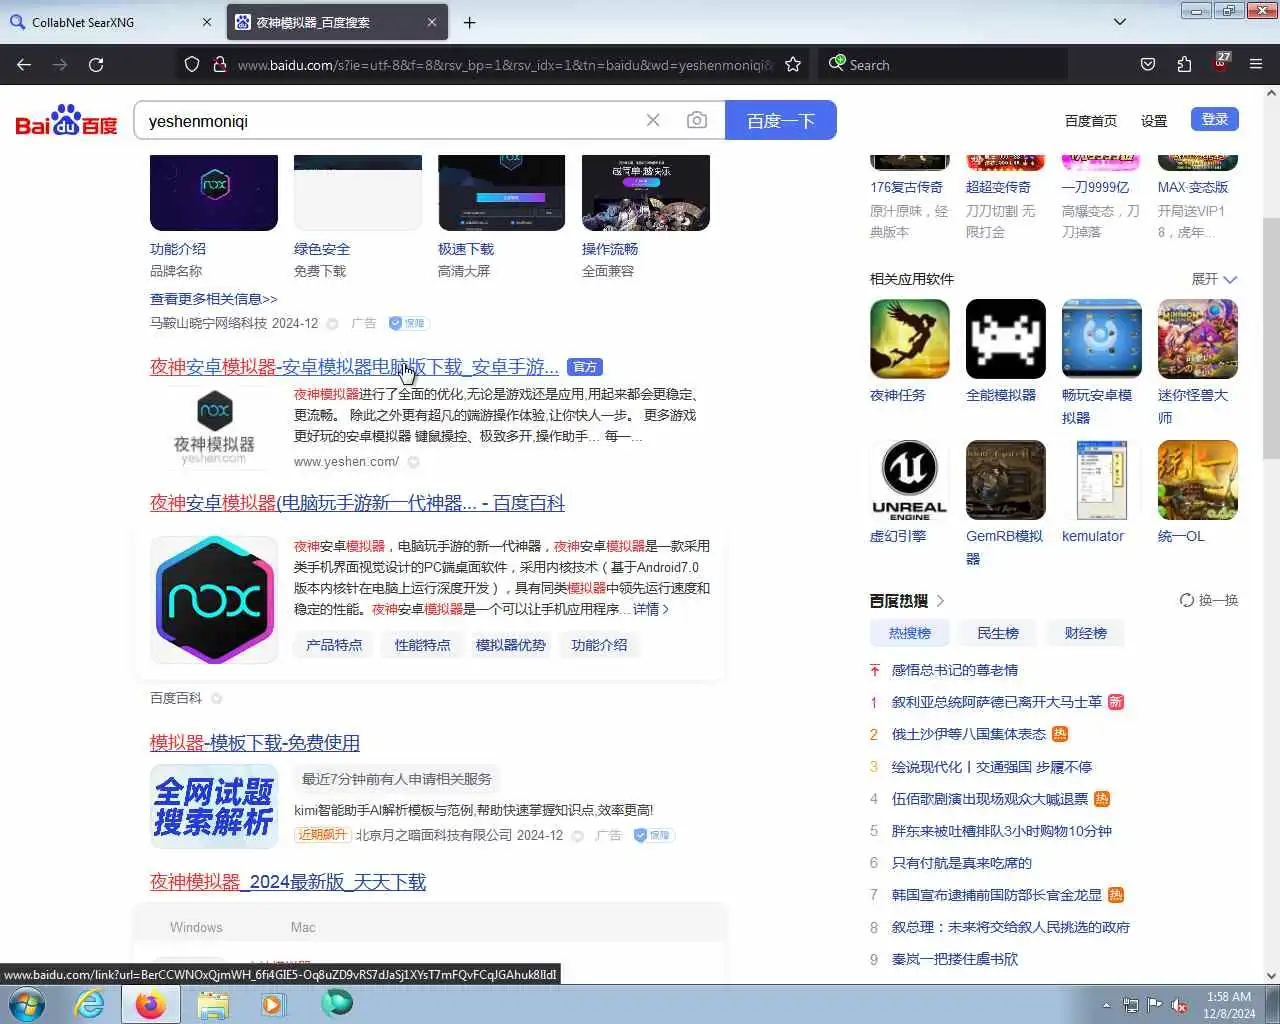Bookmark this page with star icon

coord(793,64)
